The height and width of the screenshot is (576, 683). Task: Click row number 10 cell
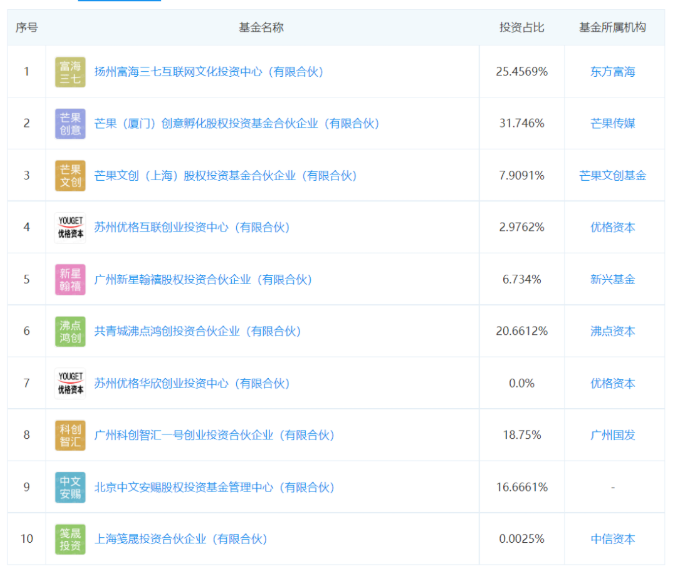coord(27,539)
